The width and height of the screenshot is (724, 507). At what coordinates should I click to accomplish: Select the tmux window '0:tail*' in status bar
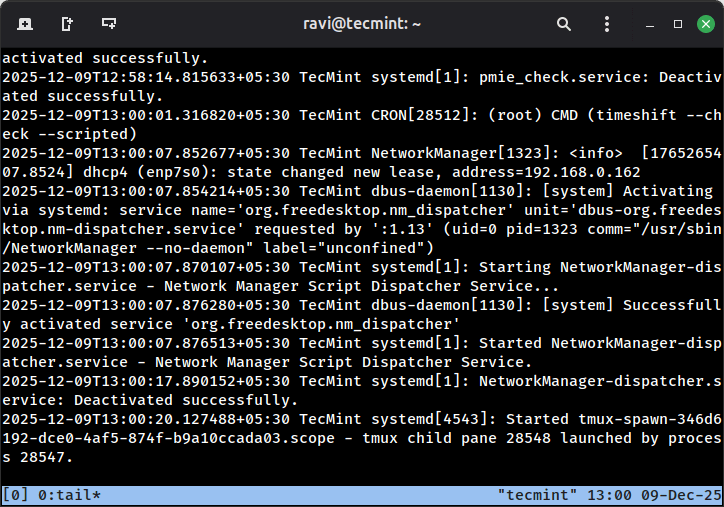click(x=69, y=495)
